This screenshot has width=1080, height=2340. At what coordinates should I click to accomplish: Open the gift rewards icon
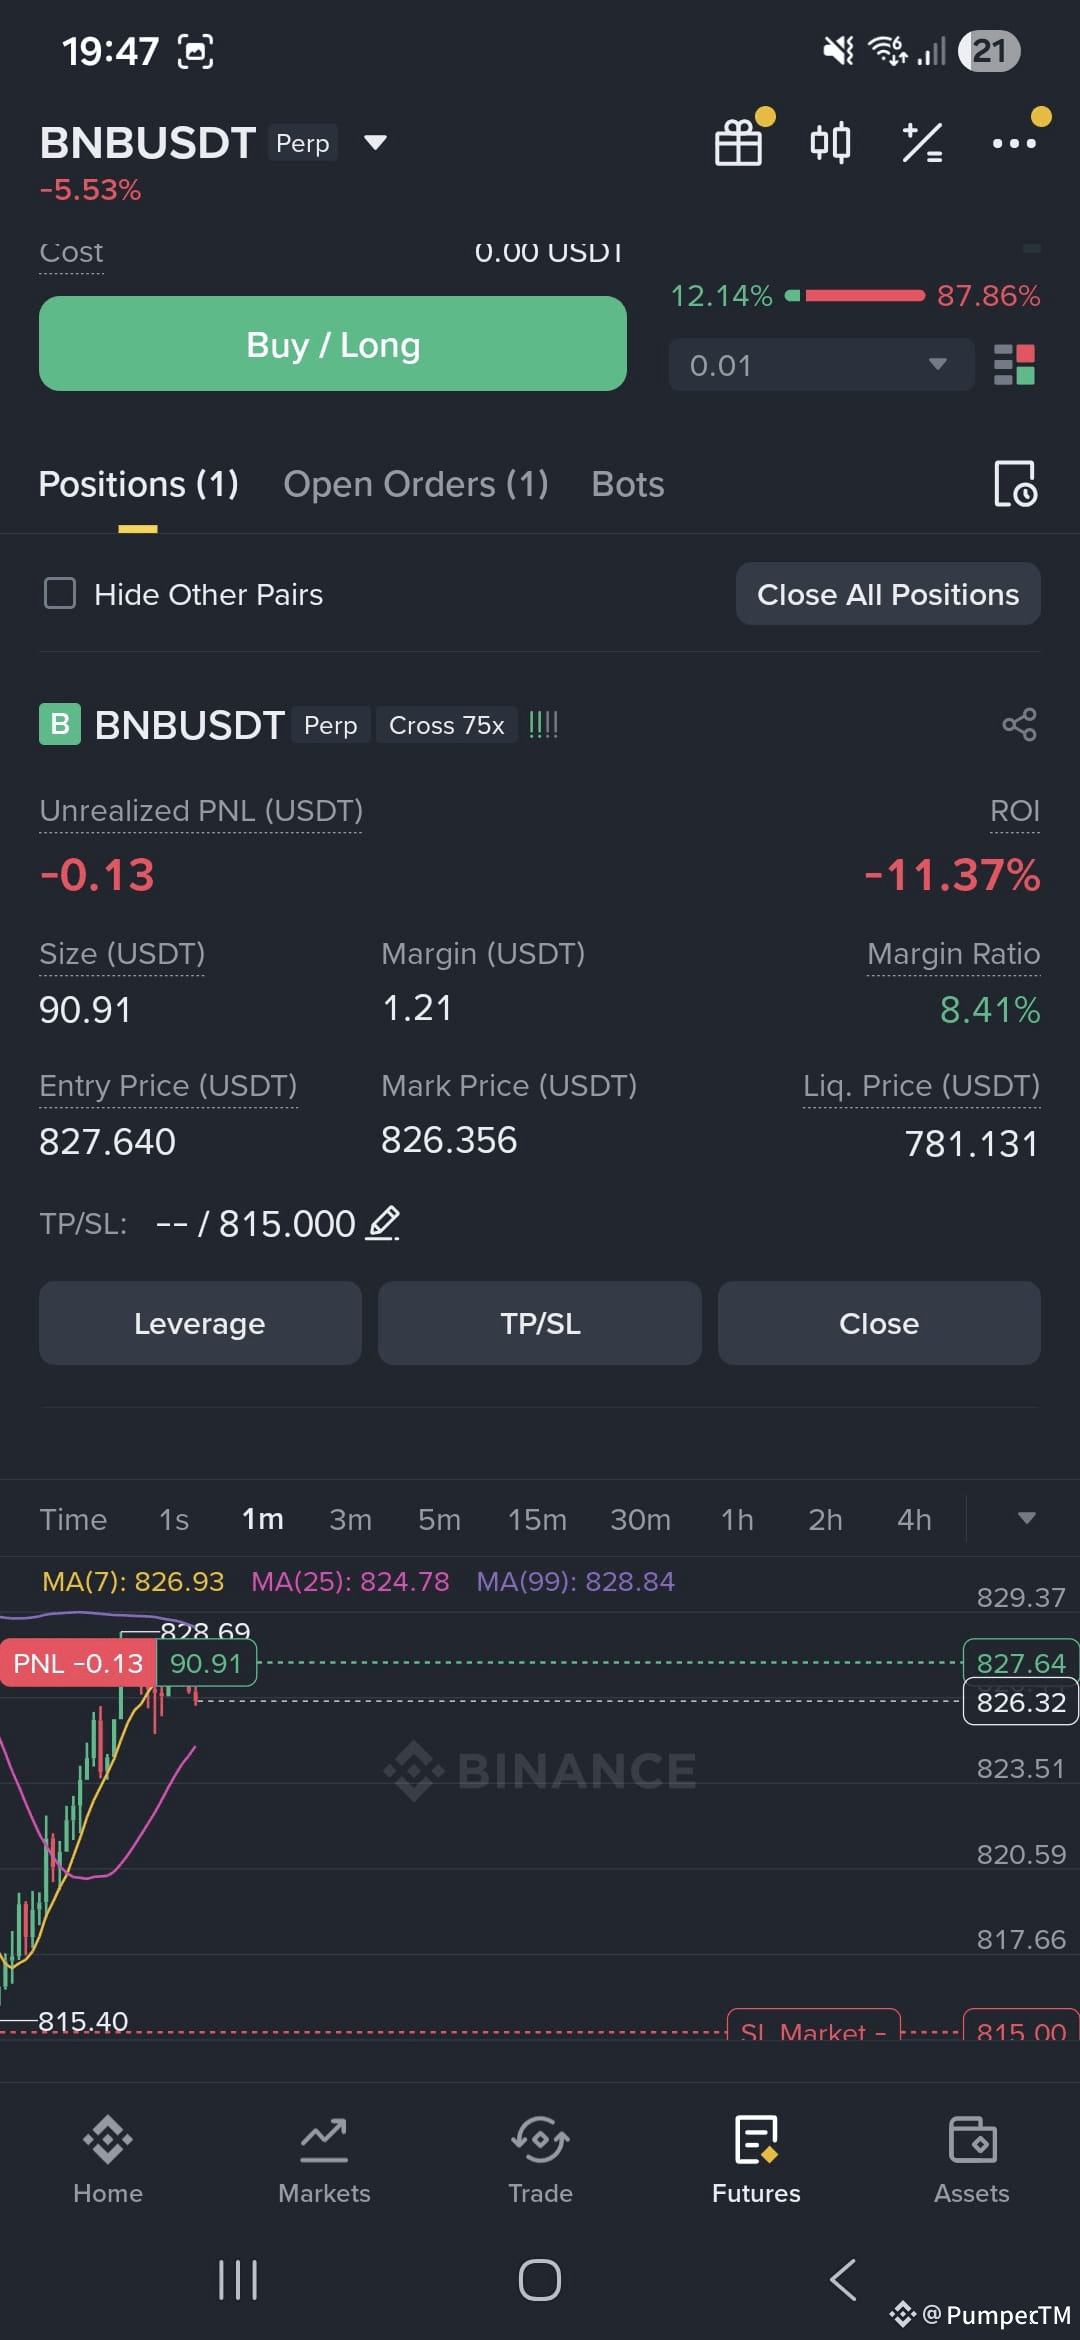tap(739, 143)
